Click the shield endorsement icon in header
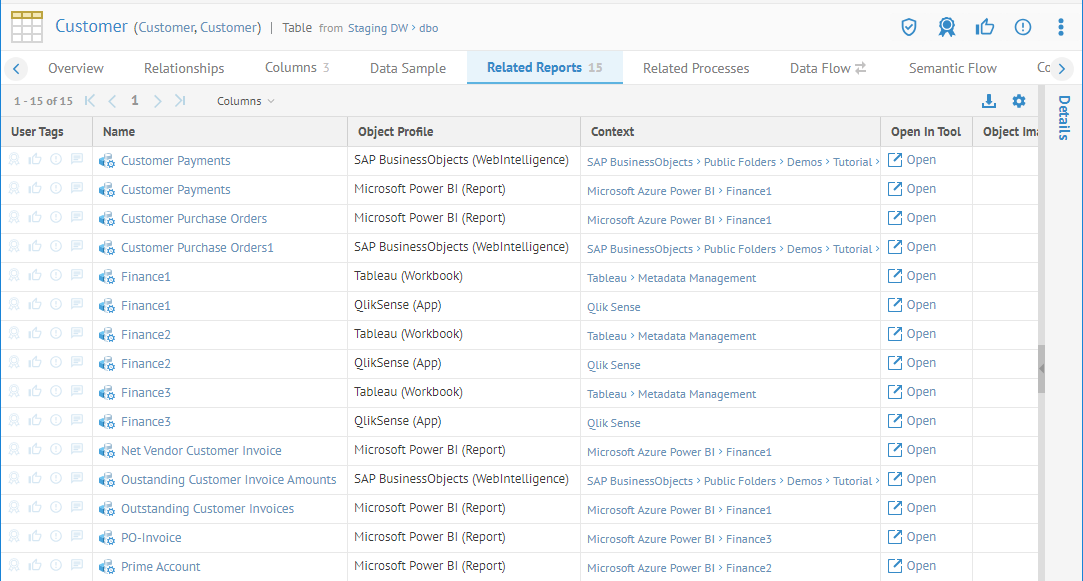The height and width of the screenshot is (581, 1083). (x=908, y=27)
